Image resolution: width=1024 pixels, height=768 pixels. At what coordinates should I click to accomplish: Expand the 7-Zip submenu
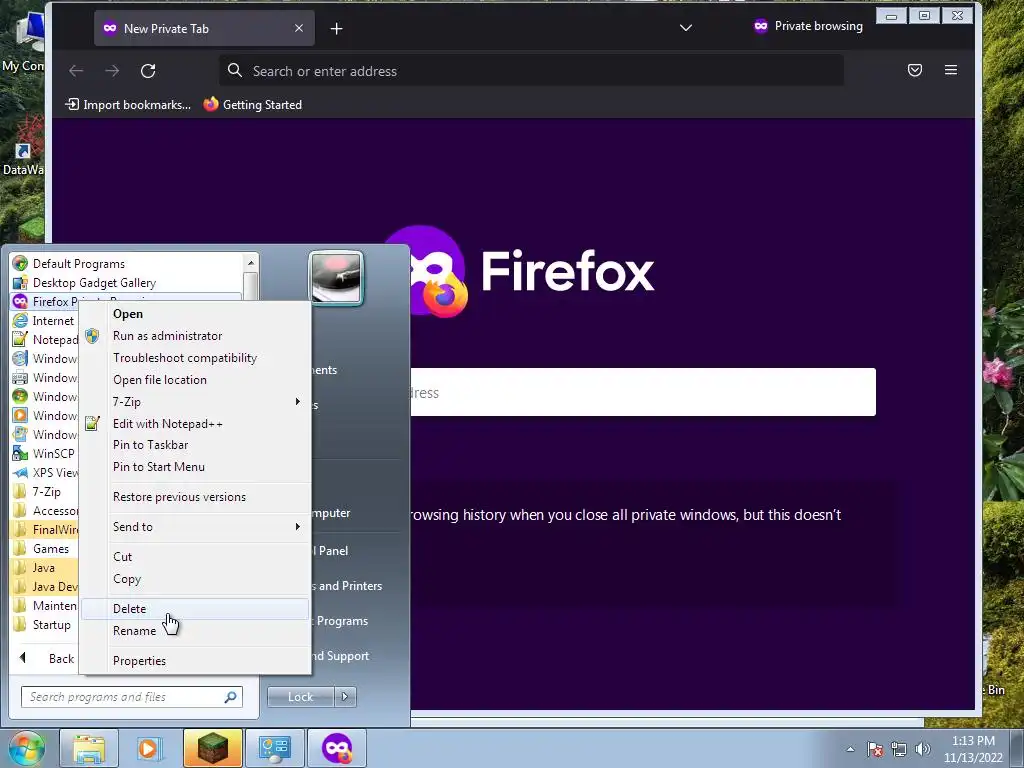tap(195, 402)
